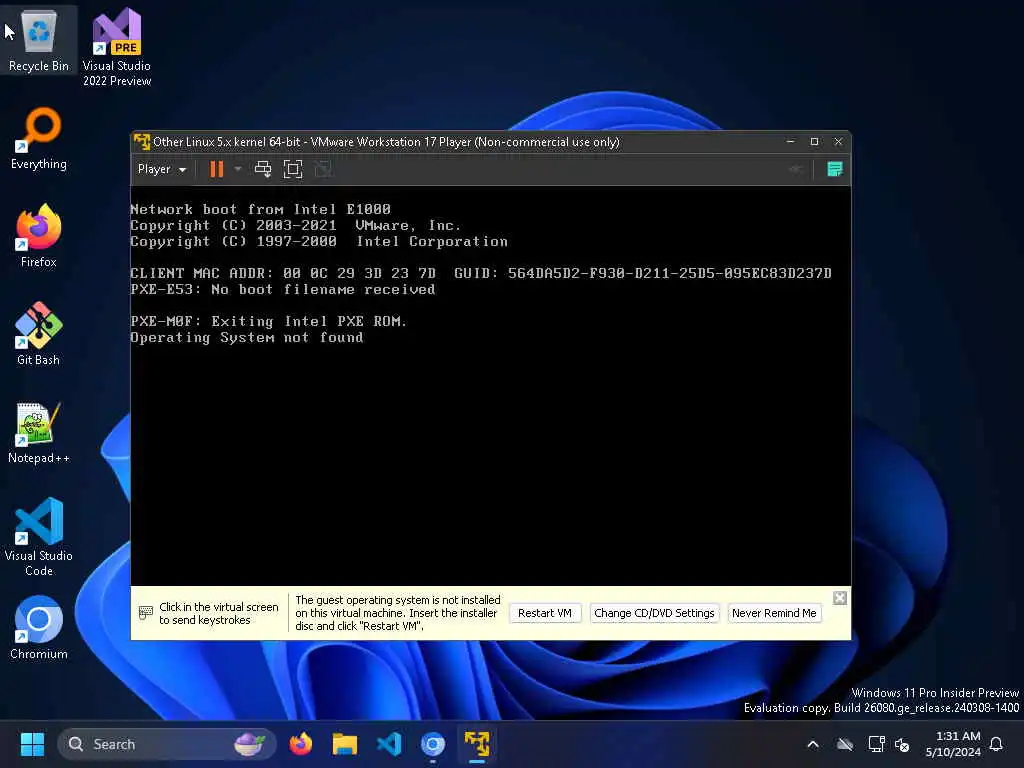Click the cloud sync tray icon
Screen dimensions: 1024x768
point(845,744)
